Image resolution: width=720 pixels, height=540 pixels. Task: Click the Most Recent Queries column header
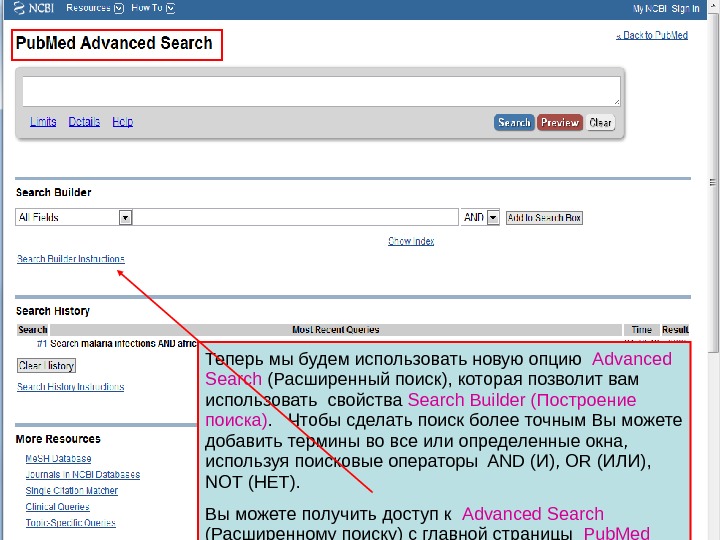click(x=336, y=330)
